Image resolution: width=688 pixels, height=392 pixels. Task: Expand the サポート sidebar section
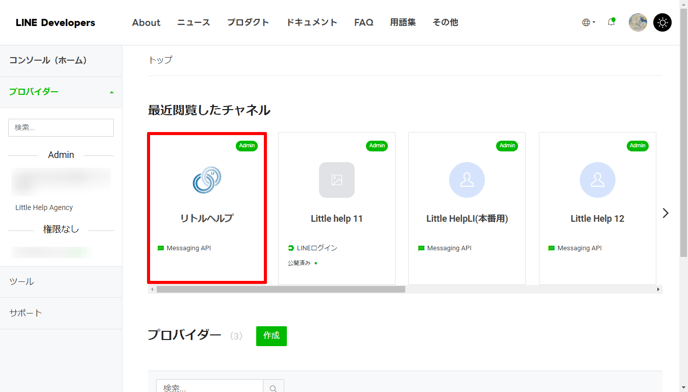(61, 313)
